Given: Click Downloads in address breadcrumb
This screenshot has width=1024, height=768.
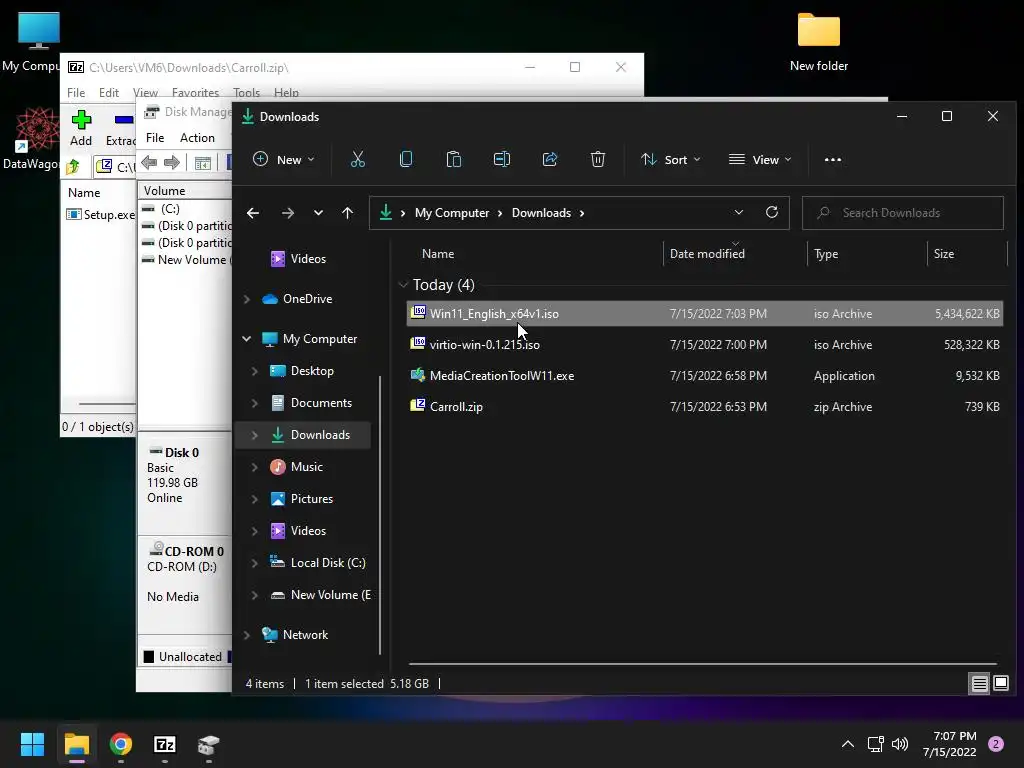Looking at the screenshot, I should [x=541, y=213].
